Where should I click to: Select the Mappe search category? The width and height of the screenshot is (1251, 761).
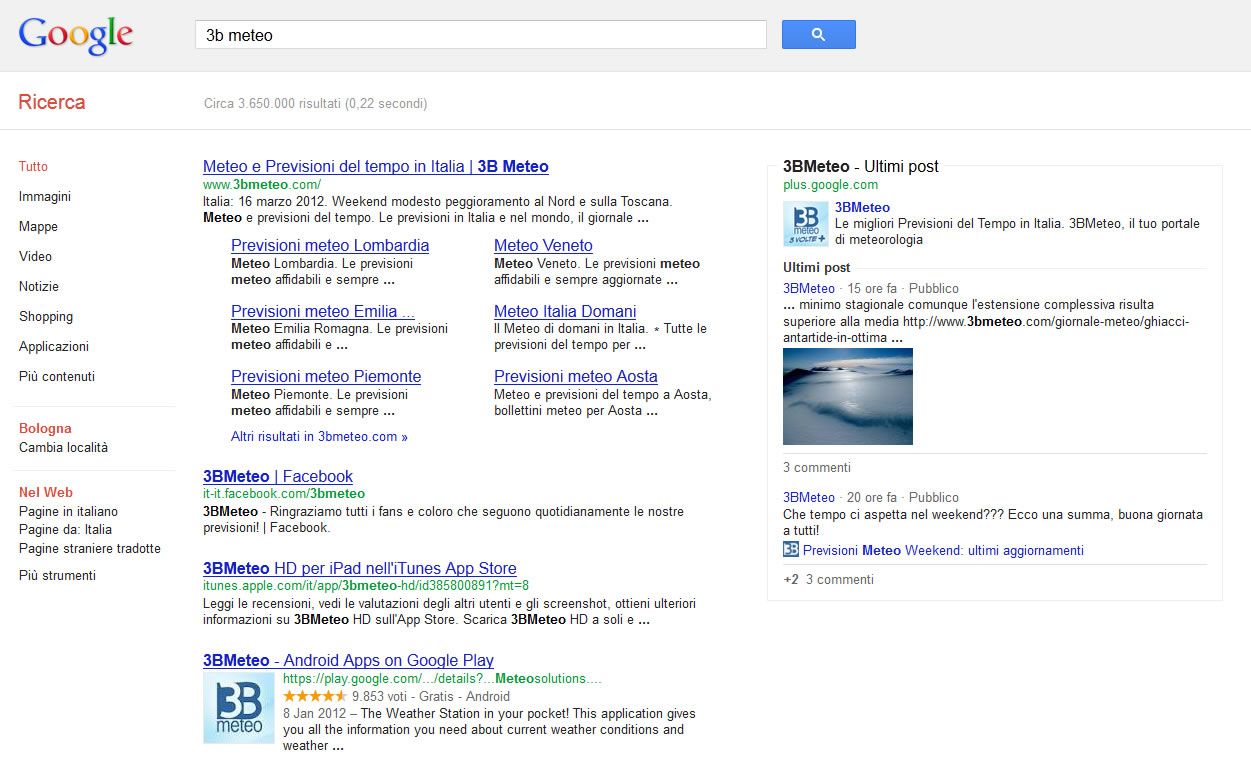tap(38, 227)
